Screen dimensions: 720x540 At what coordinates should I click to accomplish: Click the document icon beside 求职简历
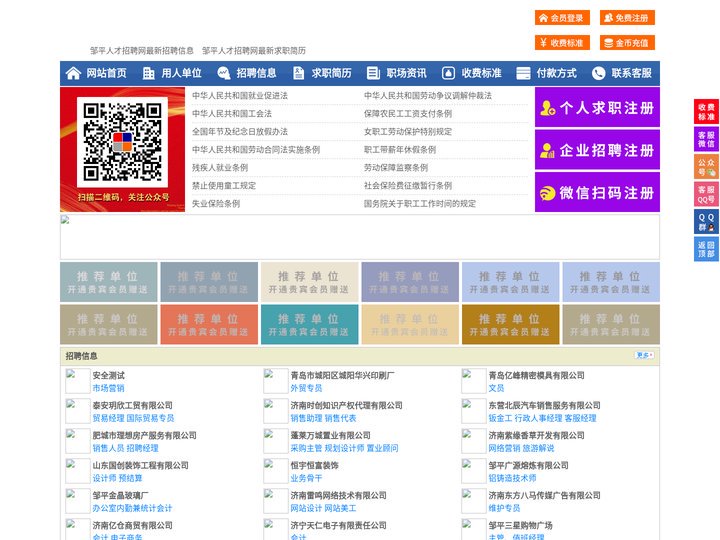pos(298,73)
